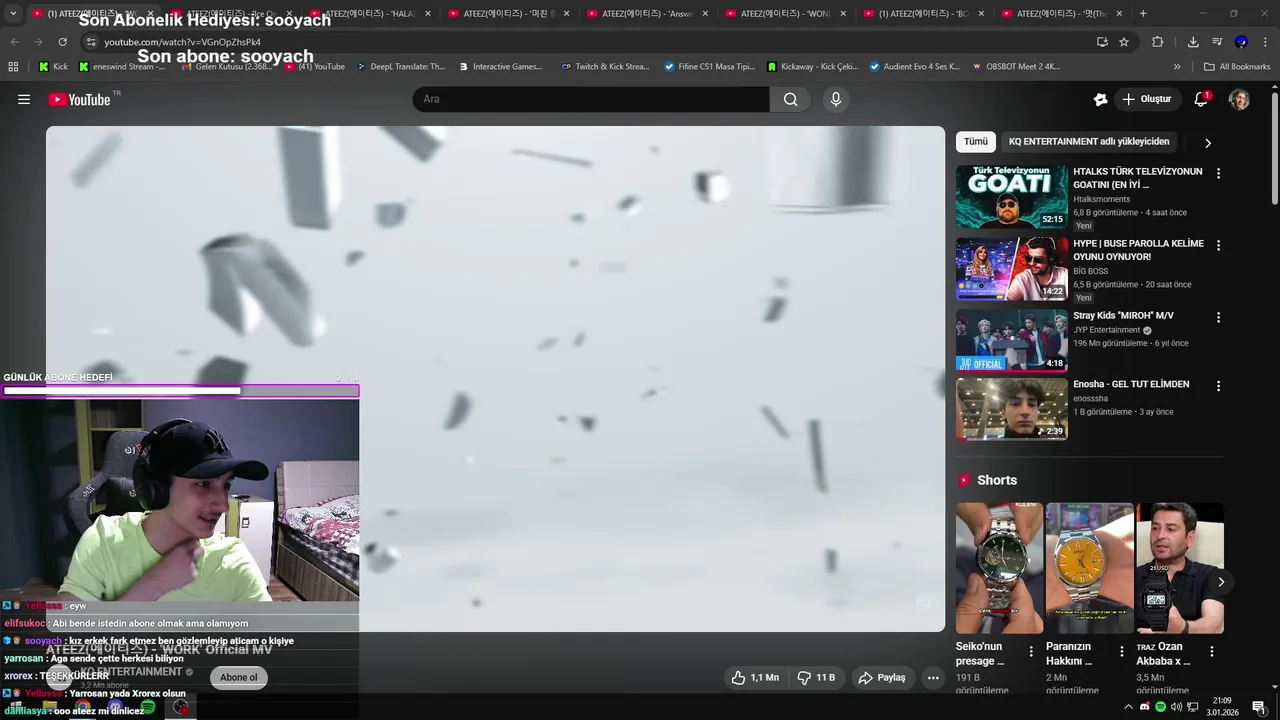Image resolution: width=1280 pixels, height=720 pixels.
Task: Click the search magnifier button
Action: pos(791,99)
